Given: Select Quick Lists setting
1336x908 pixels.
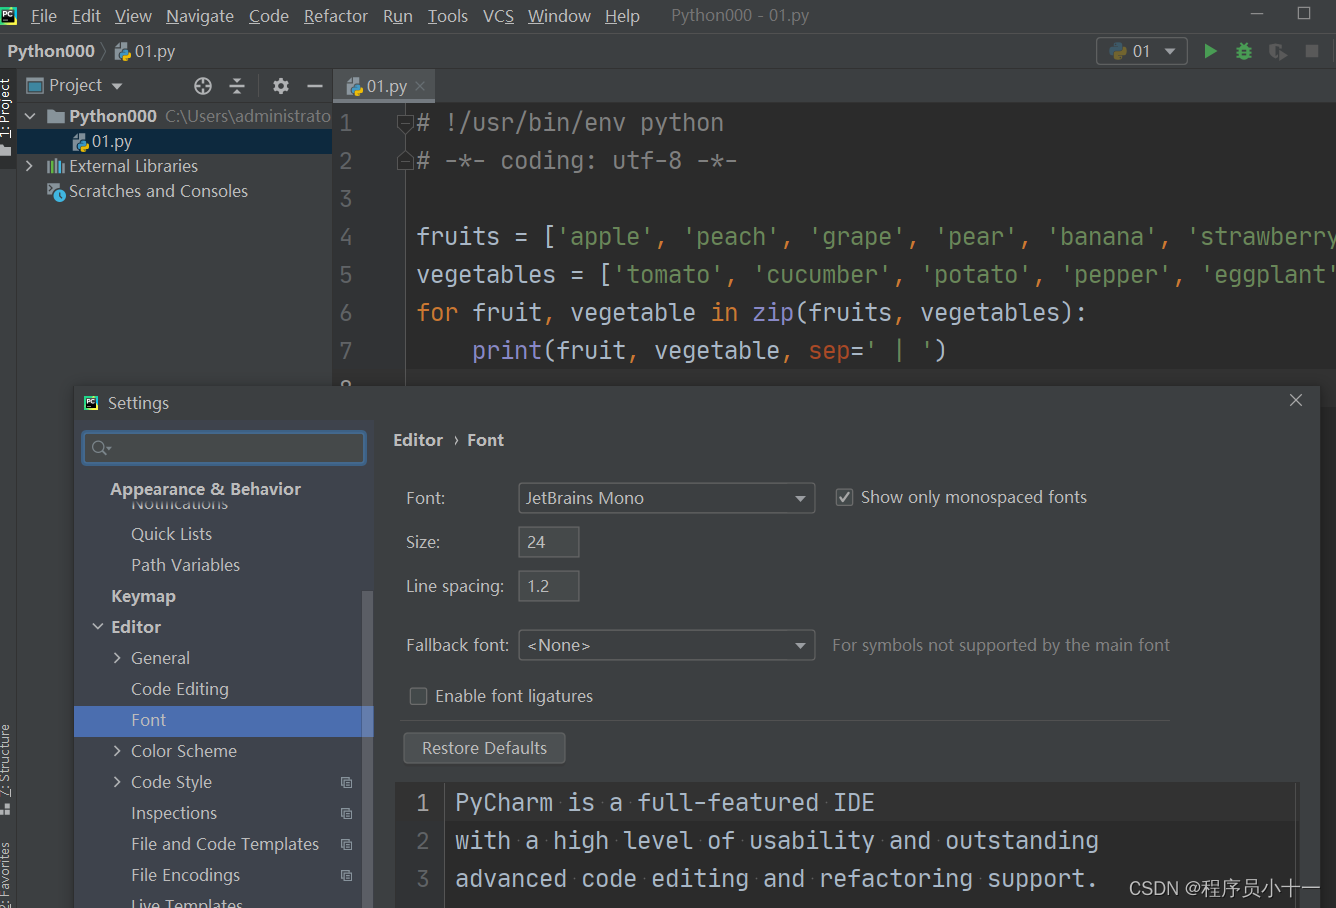Looking at the screenshot, I should [171, 534].
